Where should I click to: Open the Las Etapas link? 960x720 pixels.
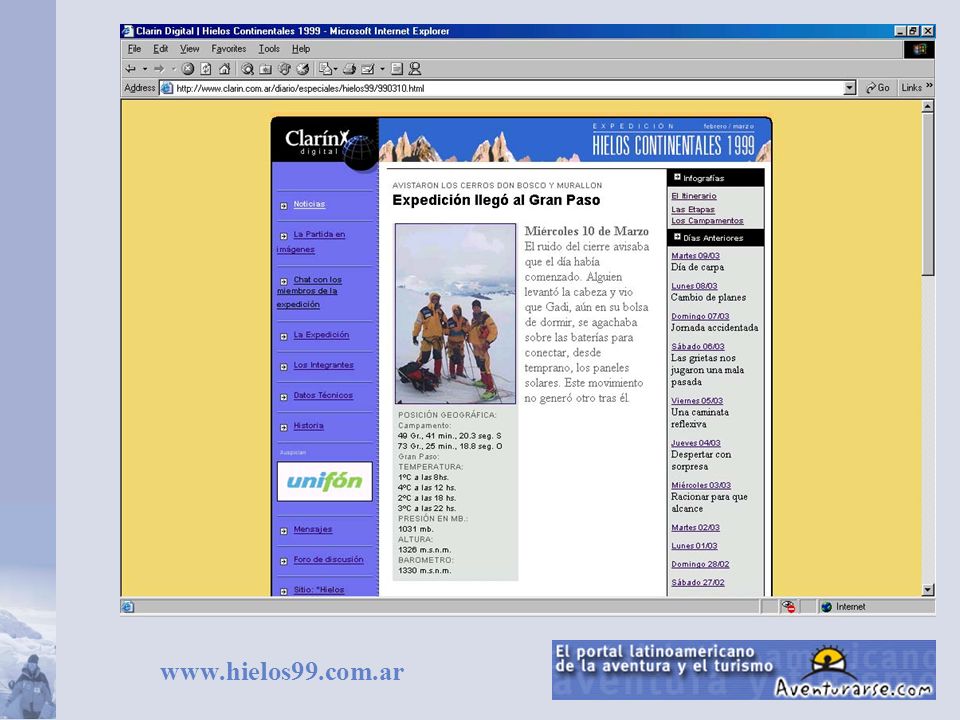692,209
